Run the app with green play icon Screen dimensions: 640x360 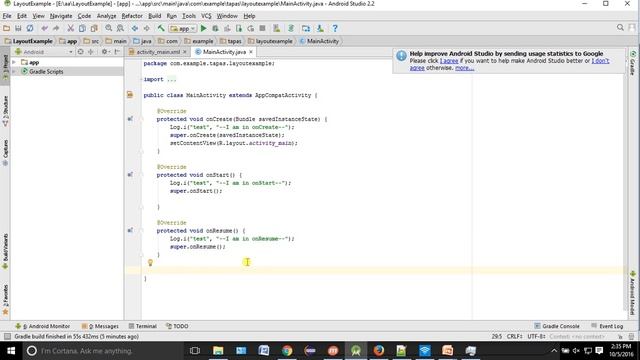203,29
